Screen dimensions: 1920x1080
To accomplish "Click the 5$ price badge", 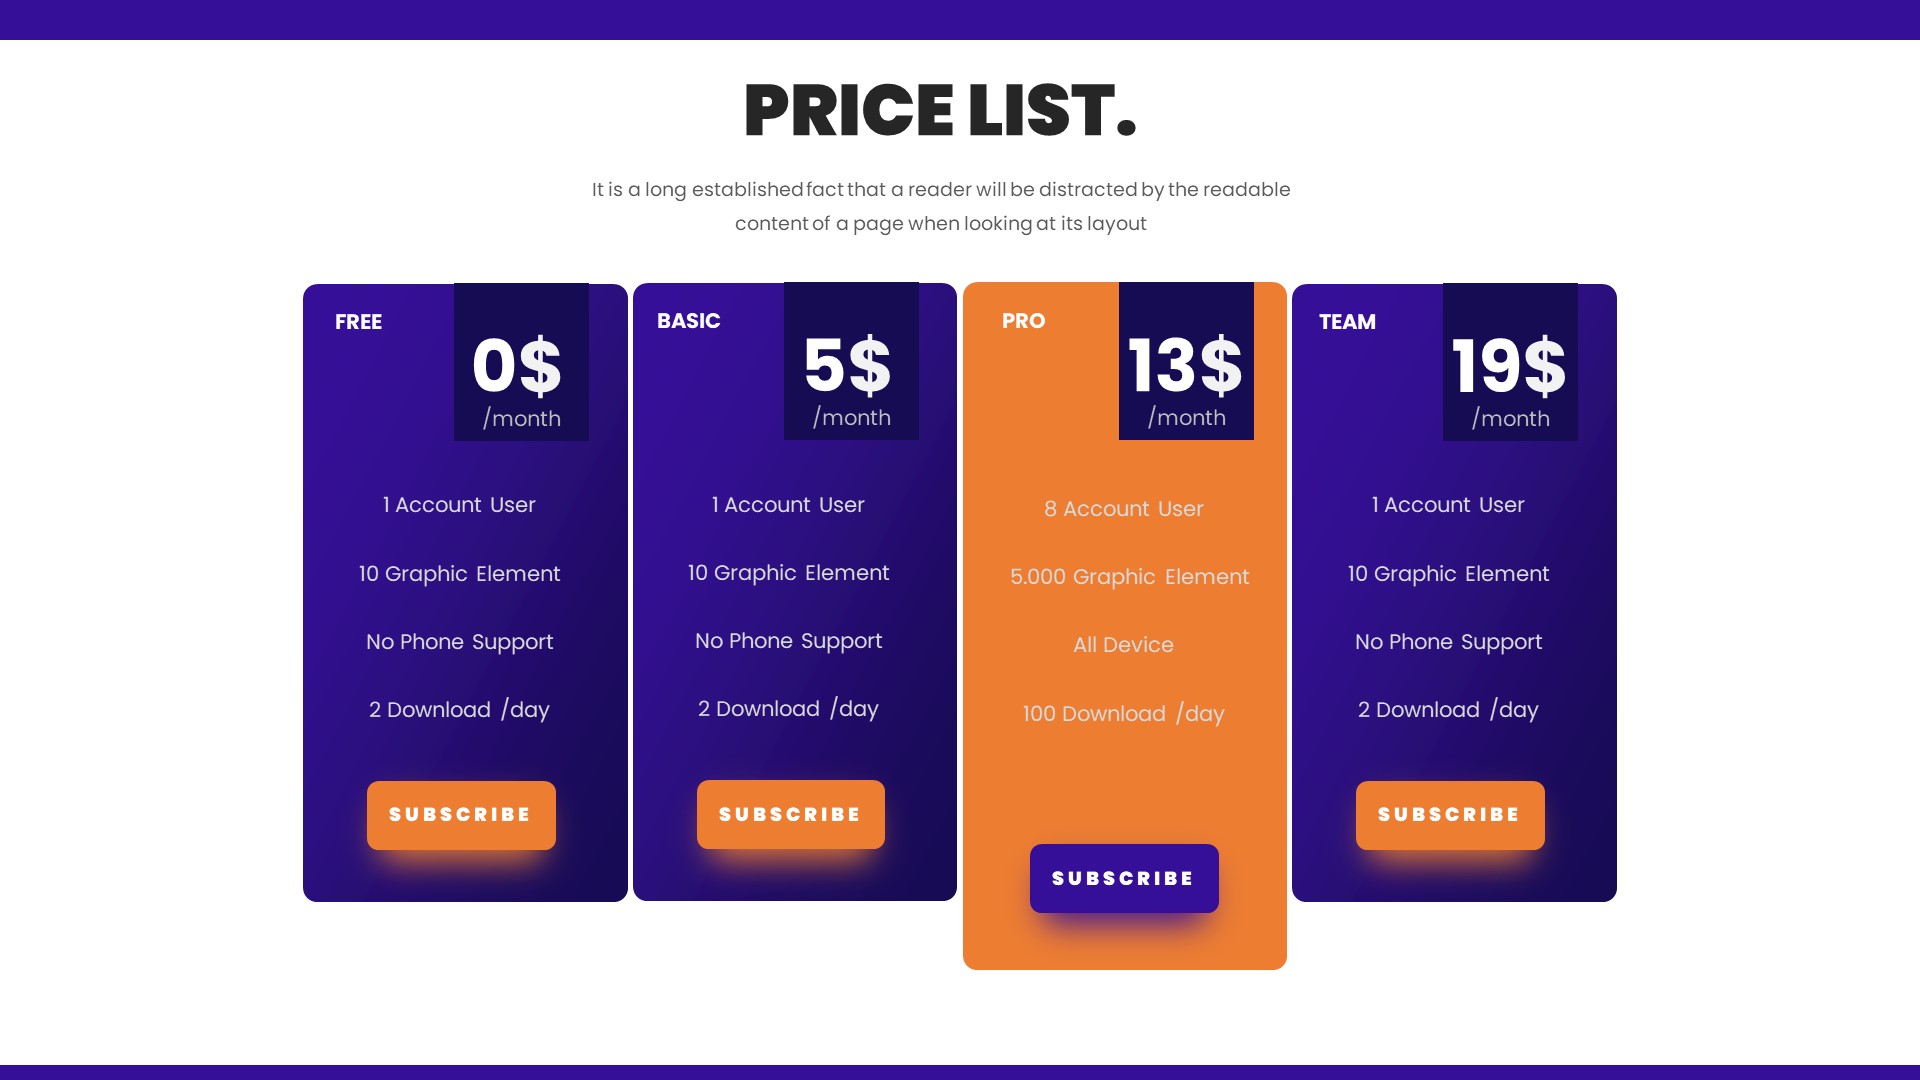I will point(850,372).
